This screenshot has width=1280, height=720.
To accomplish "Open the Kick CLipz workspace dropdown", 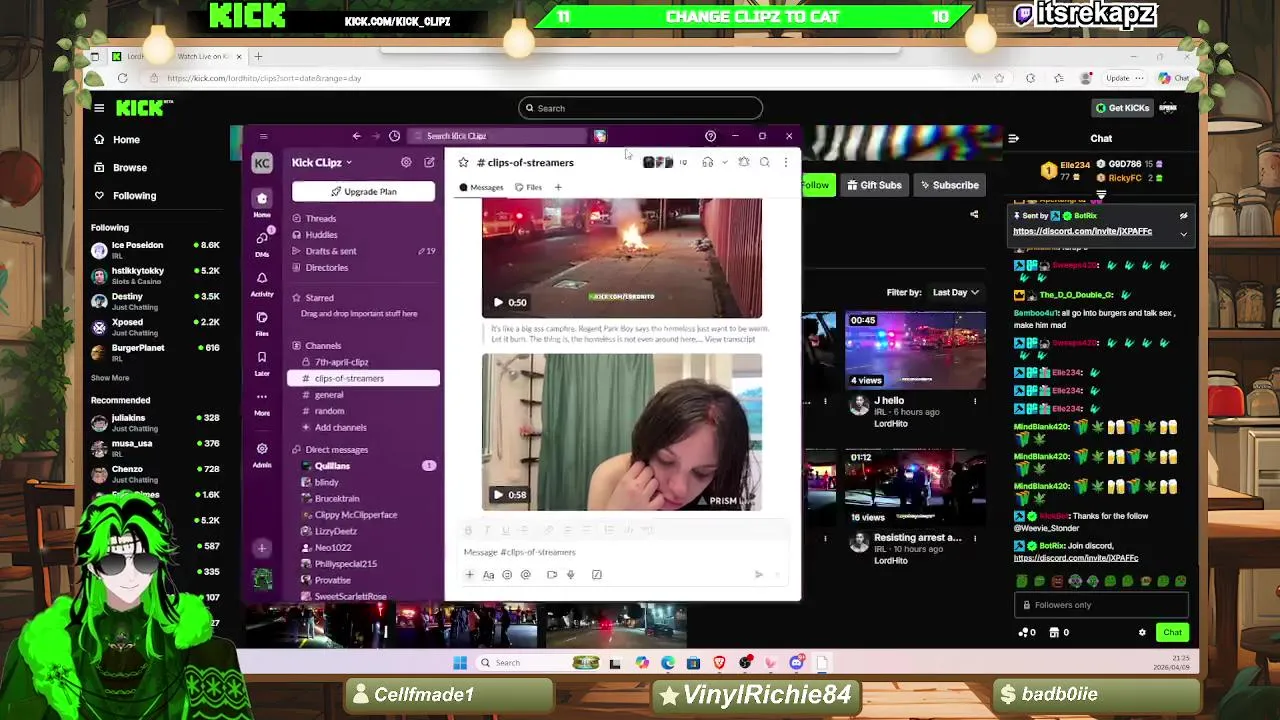I will point(322,162).
